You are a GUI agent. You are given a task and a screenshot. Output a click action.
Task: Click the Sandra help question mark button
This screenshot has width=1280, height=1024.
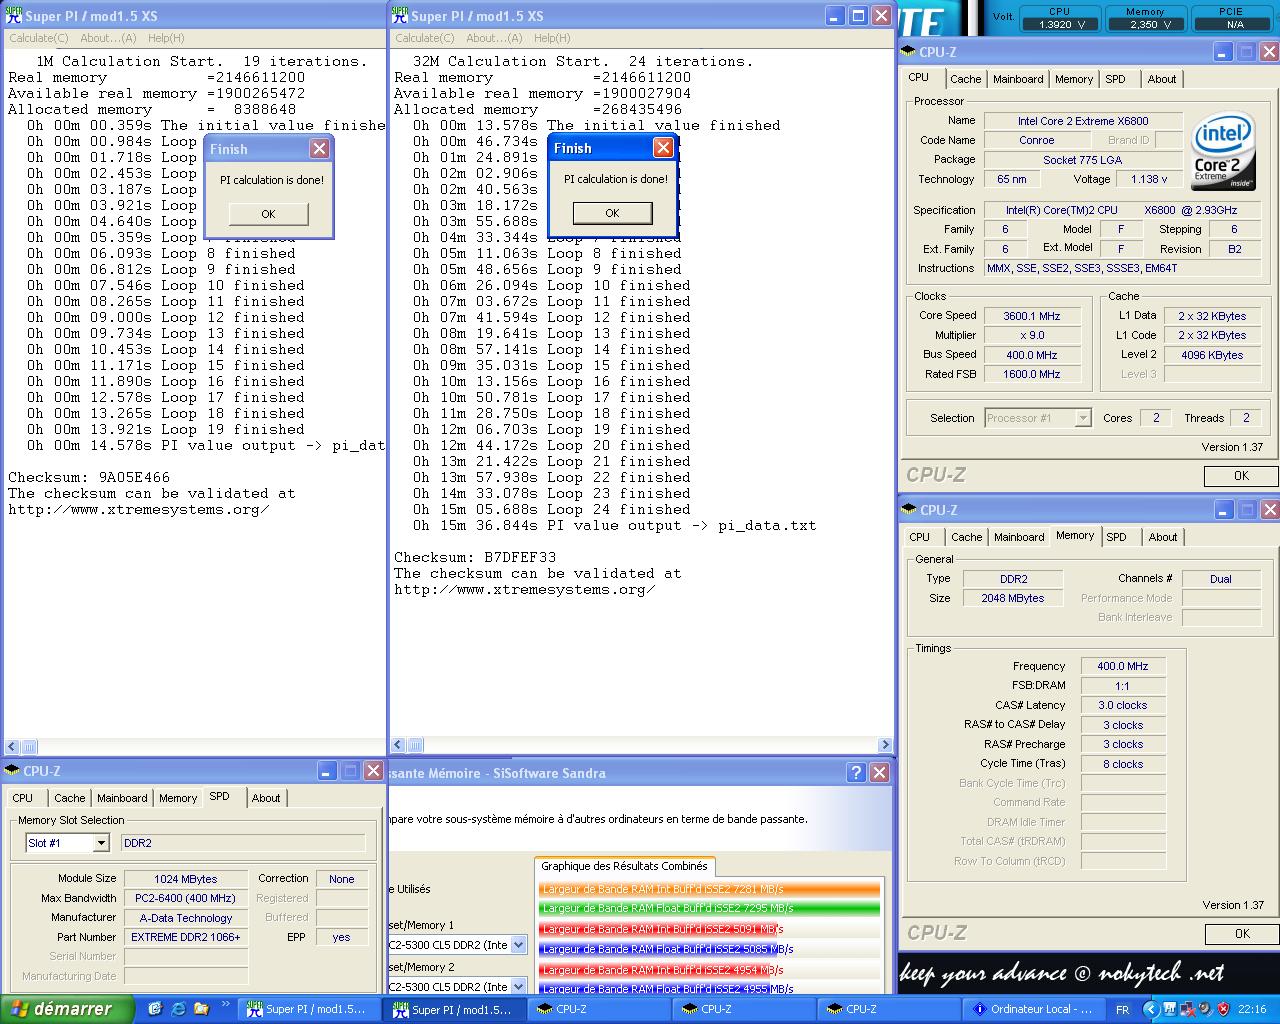coord(856,772)
